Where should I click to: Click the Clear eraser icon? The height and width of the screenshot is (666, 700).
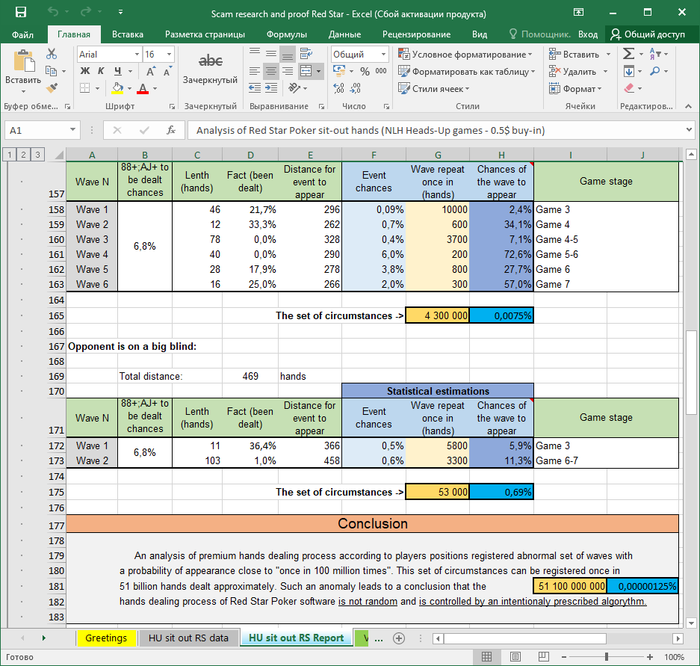(x=629, y=88)
